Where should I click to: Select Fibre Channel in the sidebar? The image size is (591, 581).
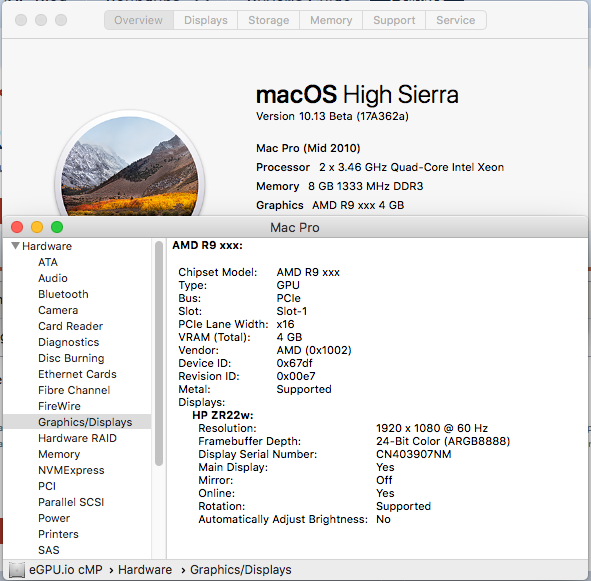coord(74,390)
